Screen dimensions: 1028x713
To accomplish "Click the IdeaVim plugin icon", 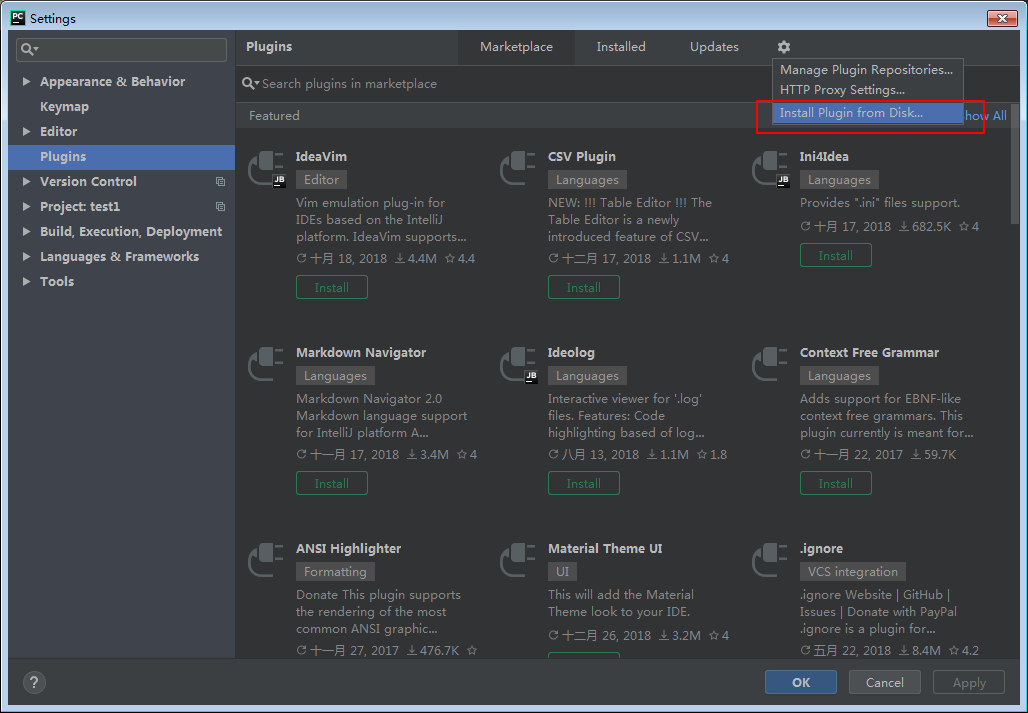I will click(266, 168).
